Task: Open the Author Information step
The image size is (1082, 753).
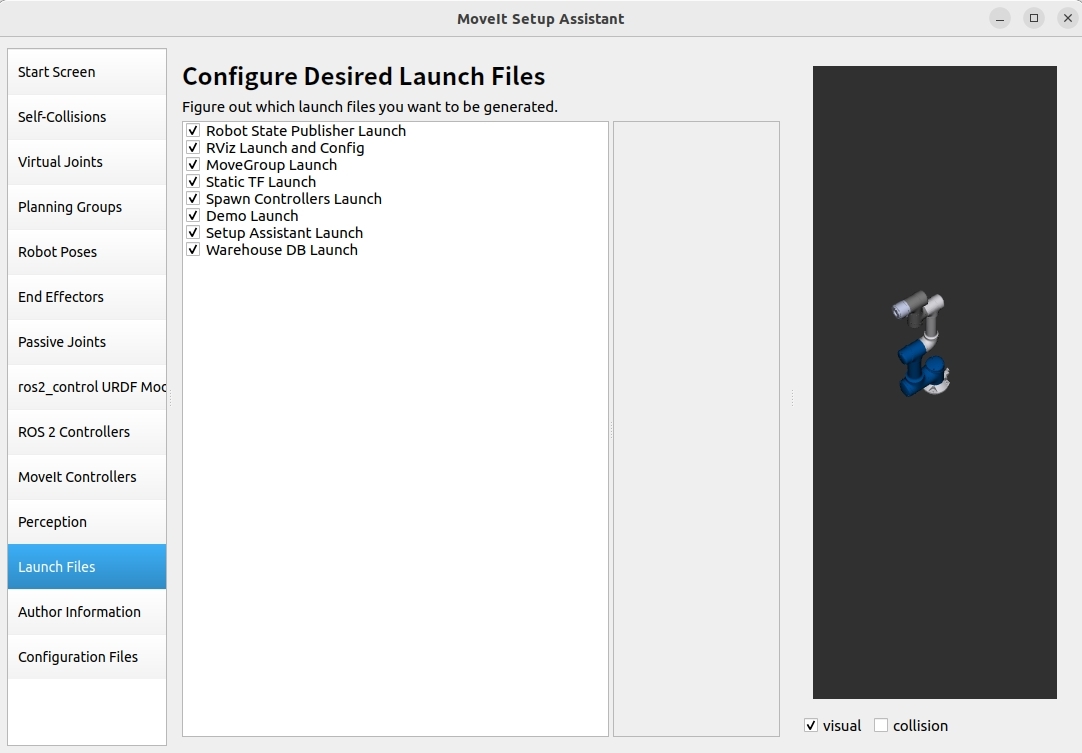Action: coord(87,612)
